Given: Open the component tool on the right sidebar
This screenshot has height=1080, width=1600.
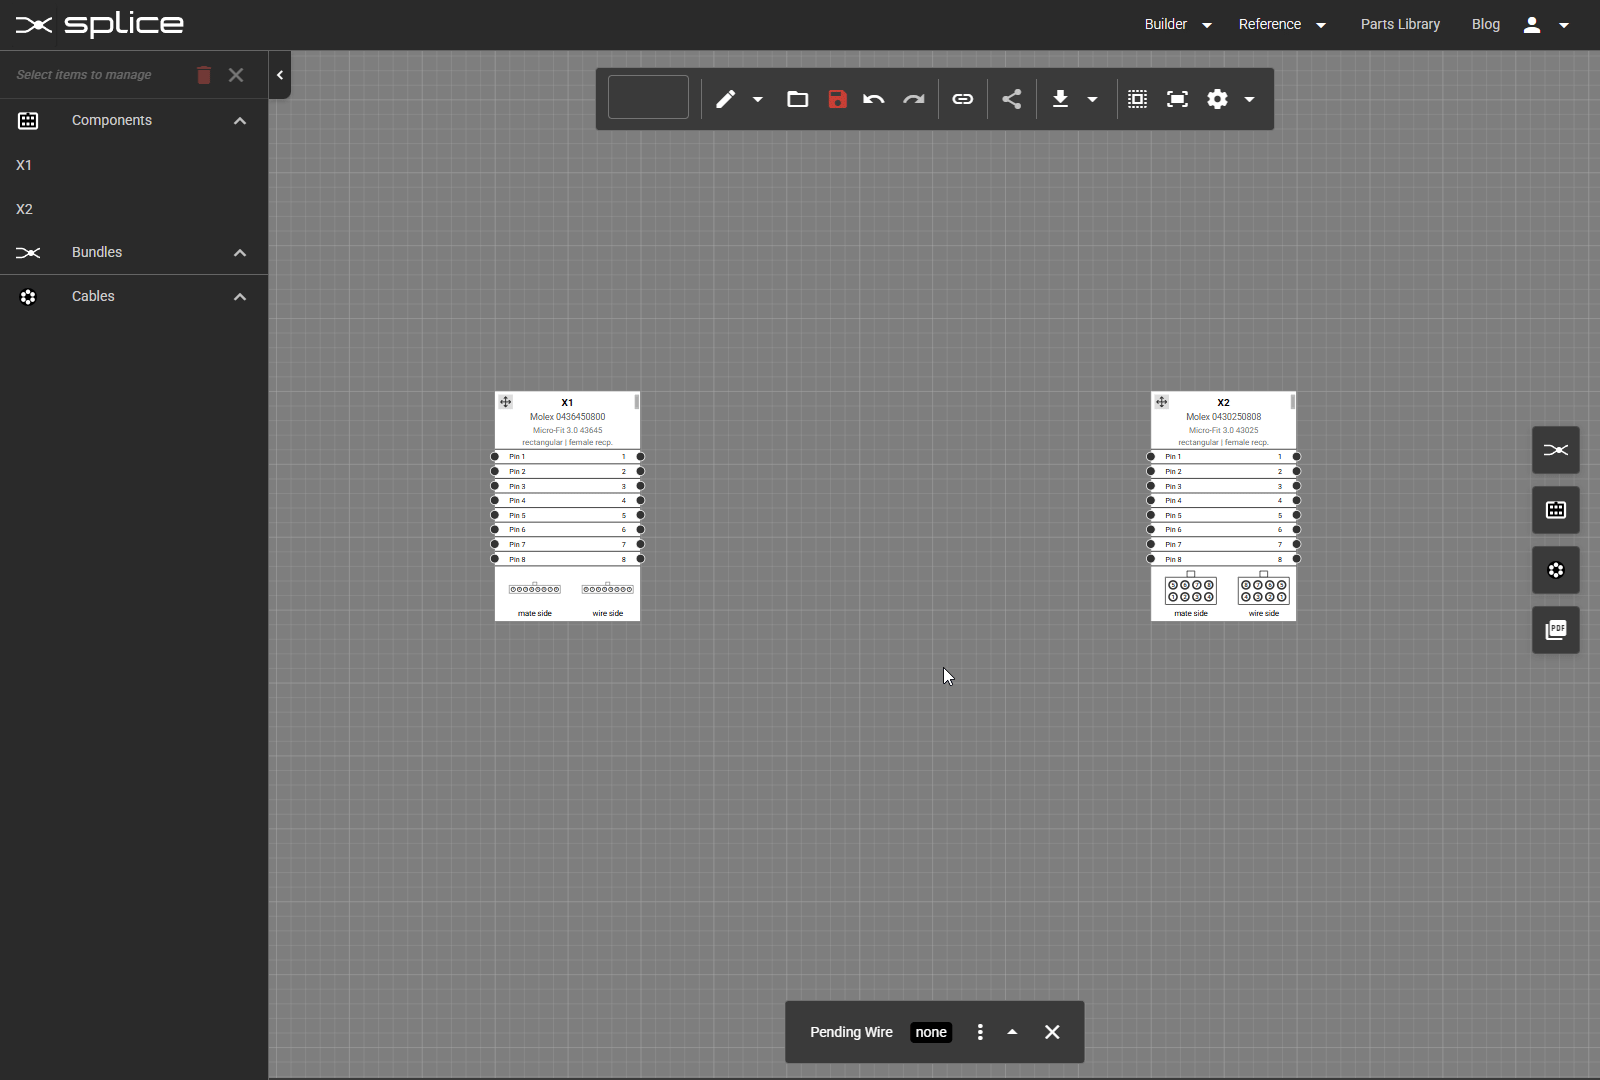Looking at the screenshot, I should 1555,510.
